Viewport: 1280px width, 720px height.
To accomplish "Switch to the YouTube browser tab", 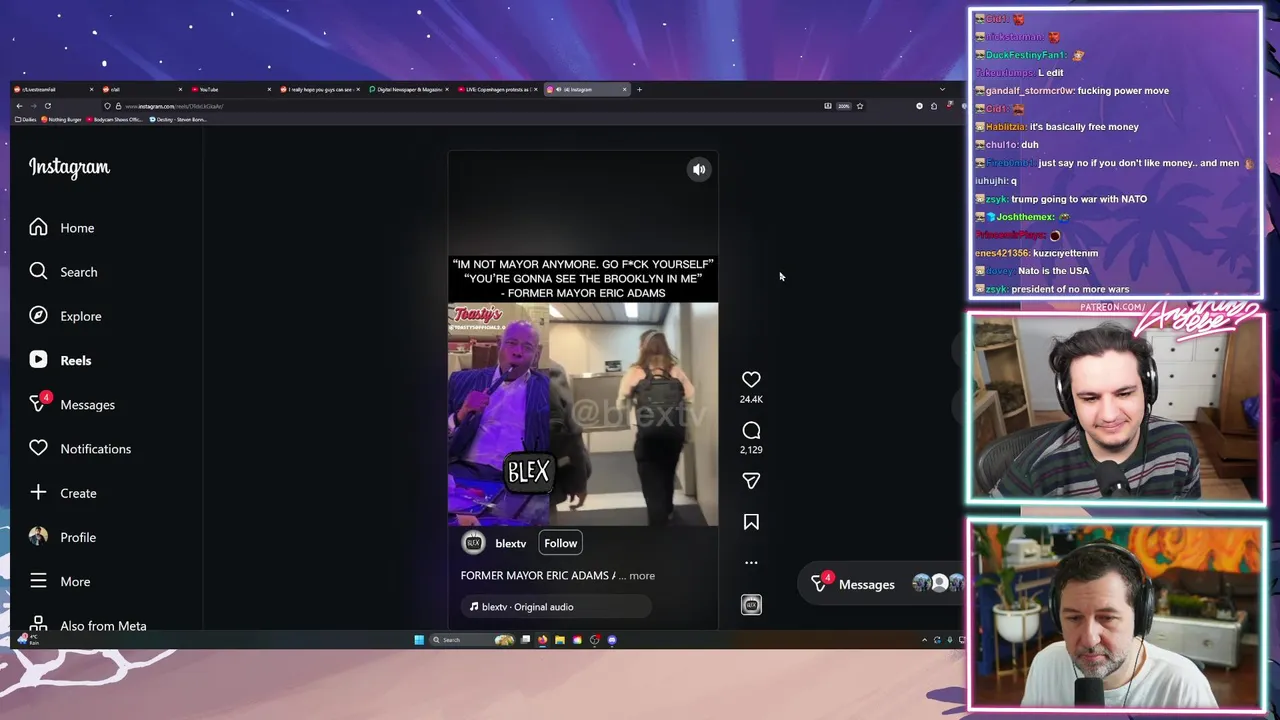I will (x=229, y=89).
